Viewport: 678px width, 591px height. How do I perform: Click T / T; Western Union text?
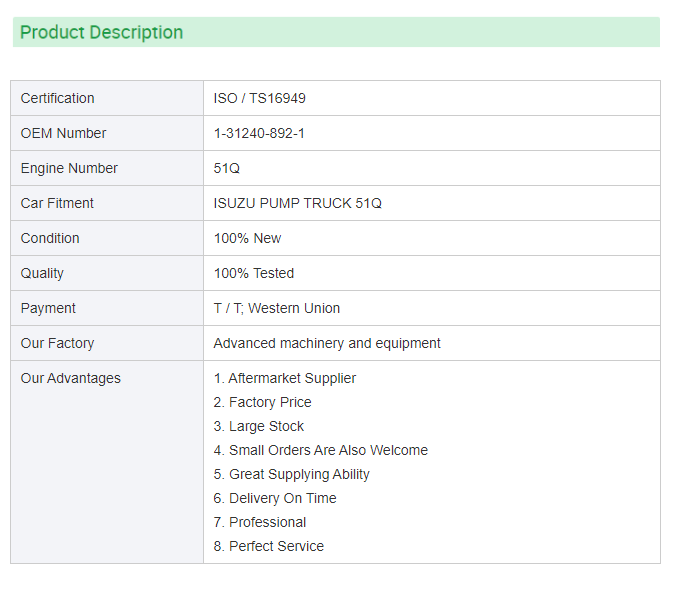277,308
